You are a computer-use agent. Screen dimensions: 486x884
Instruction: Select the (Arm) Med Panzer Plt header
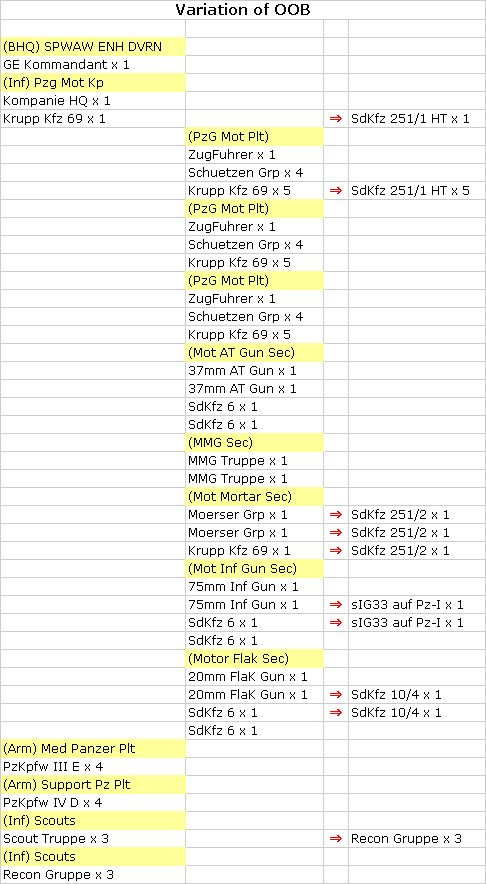click(x=93, y=749)
